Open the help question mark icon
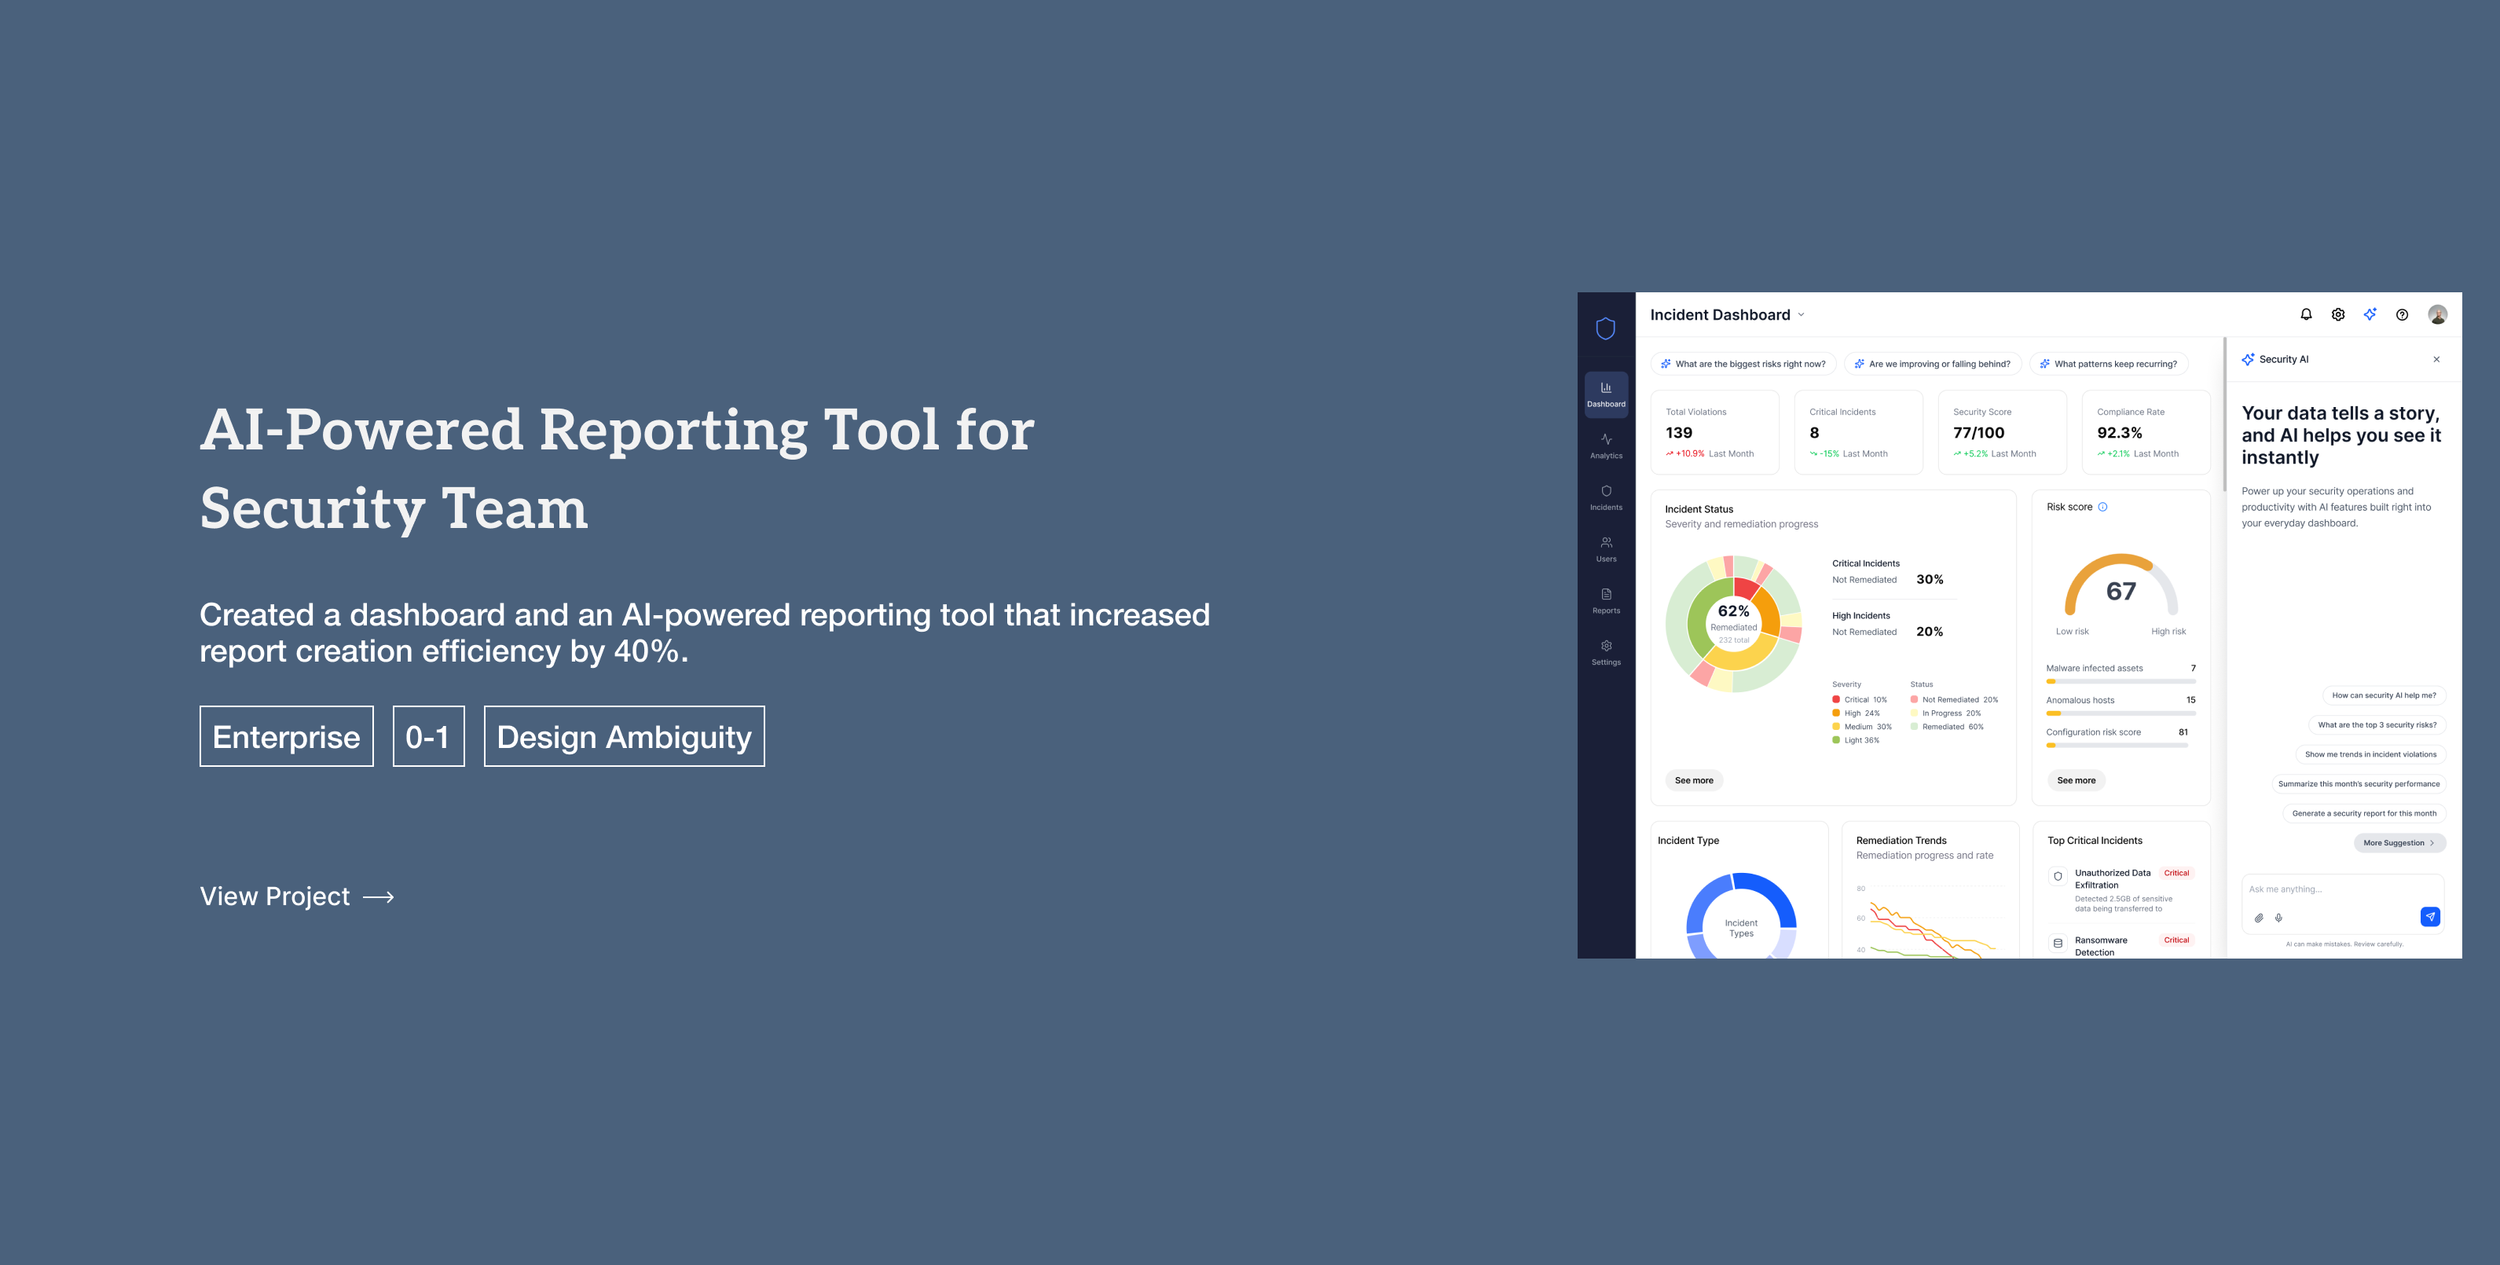 [2401, 314]
